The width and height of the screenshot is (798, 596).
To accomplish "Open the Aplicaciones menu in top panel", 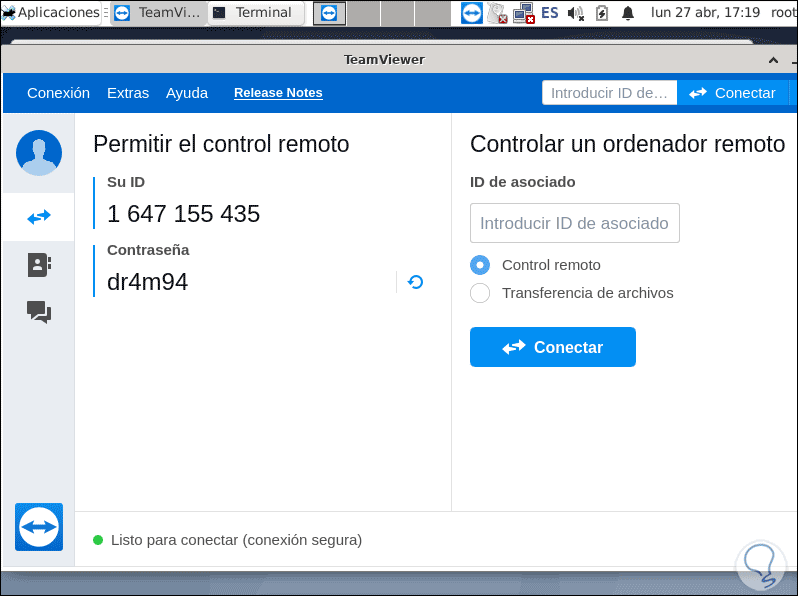I will click(x=51, y=12).
